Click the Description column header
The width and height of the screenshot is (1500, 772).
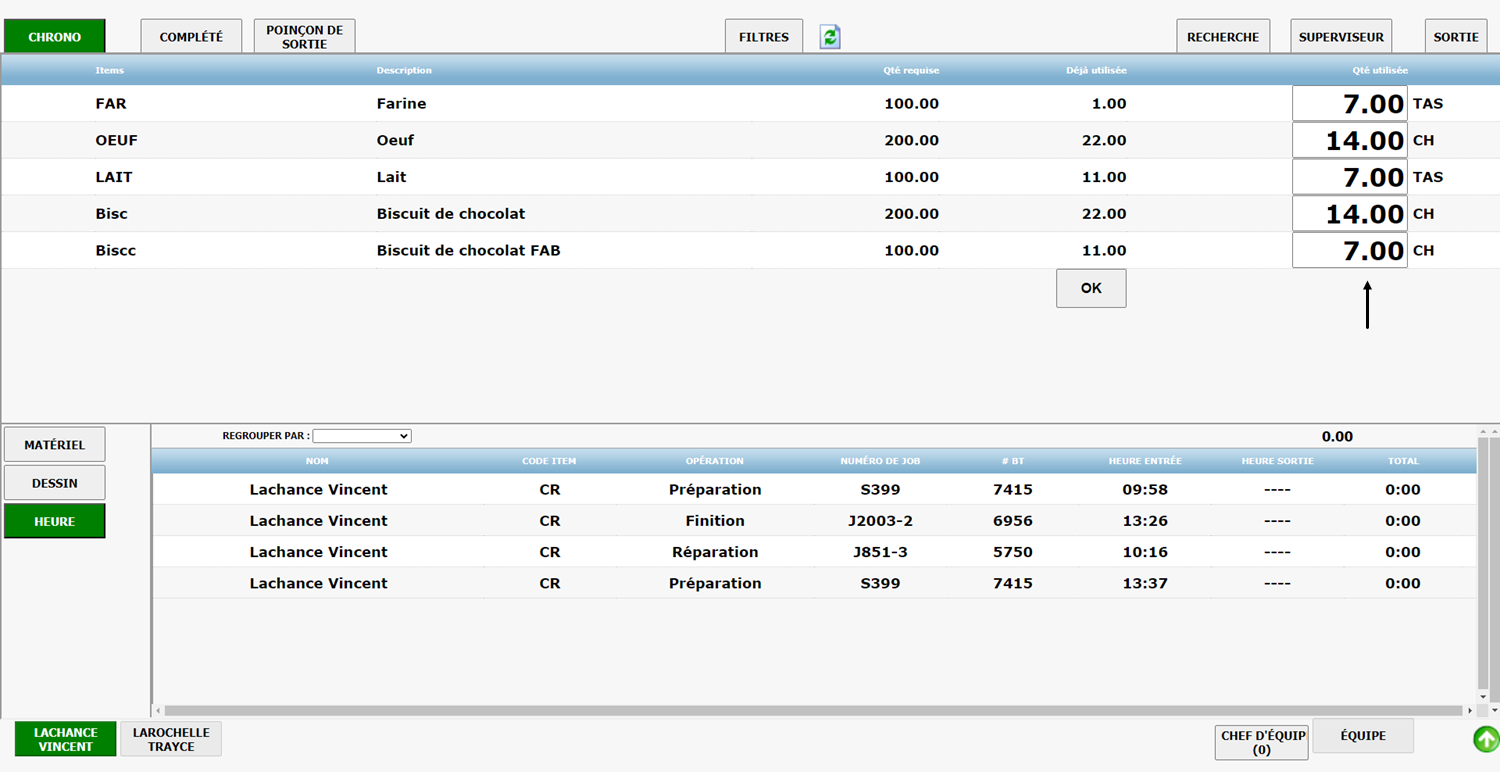click(x=404, y=70)
